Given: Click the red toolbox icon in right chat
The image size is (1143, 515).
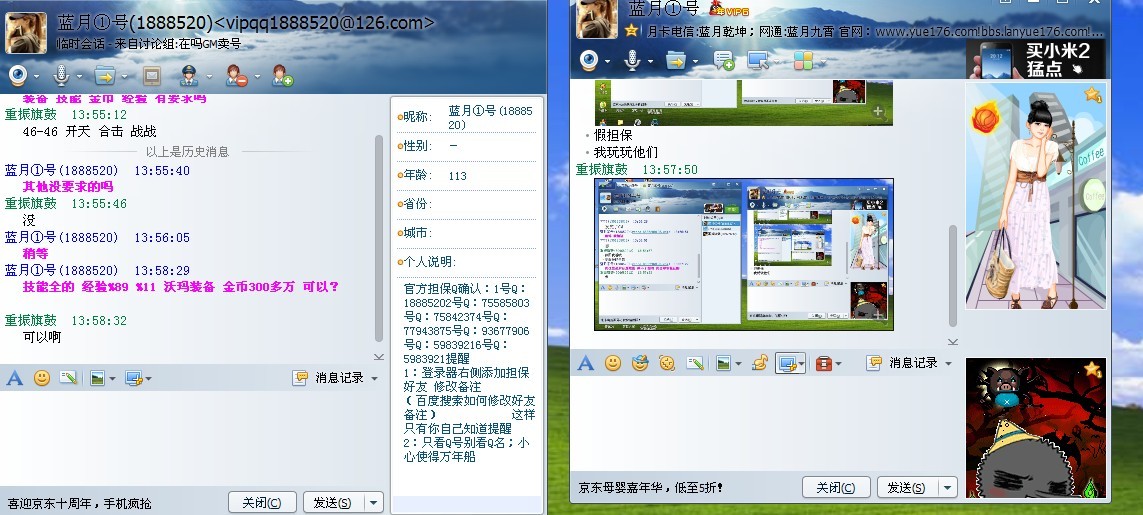Looking at the screenshot, I should pos(824,363).
